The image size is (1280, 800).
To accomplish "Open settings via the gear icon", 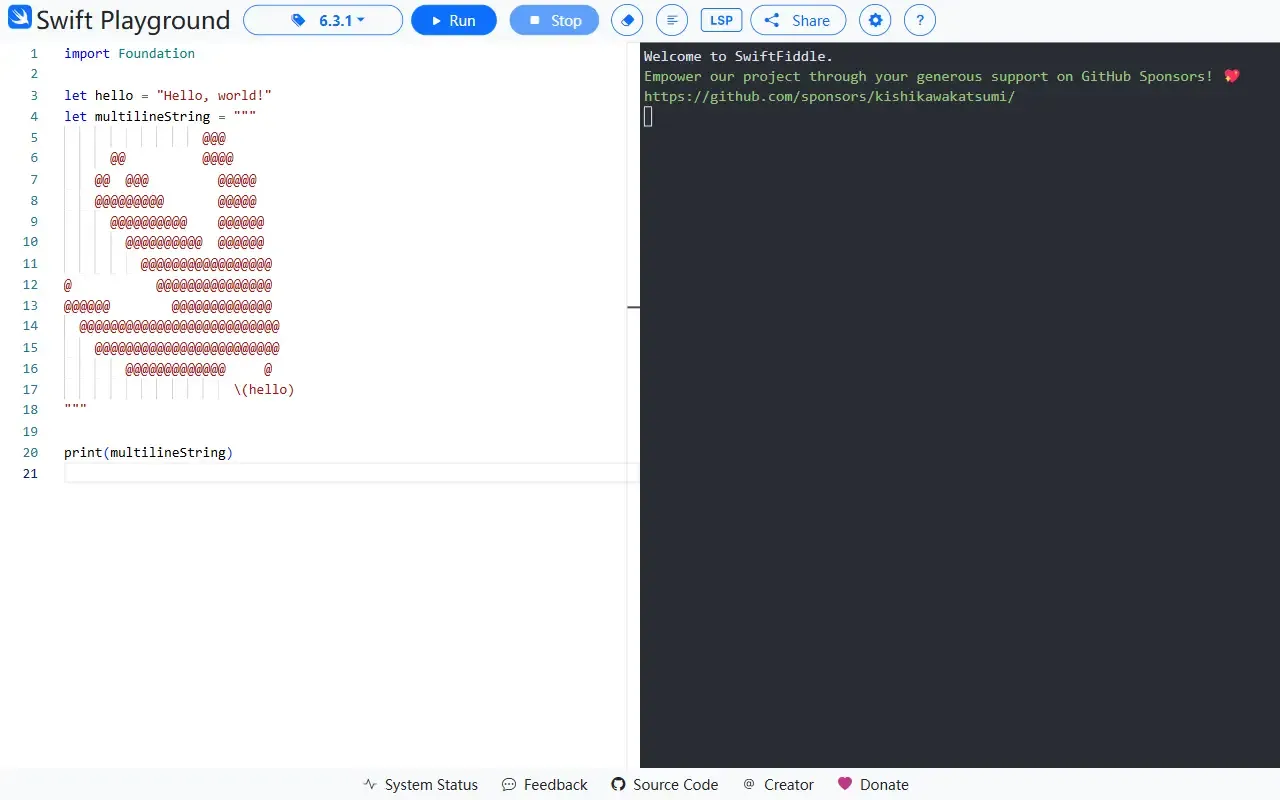I will (875, 20).
